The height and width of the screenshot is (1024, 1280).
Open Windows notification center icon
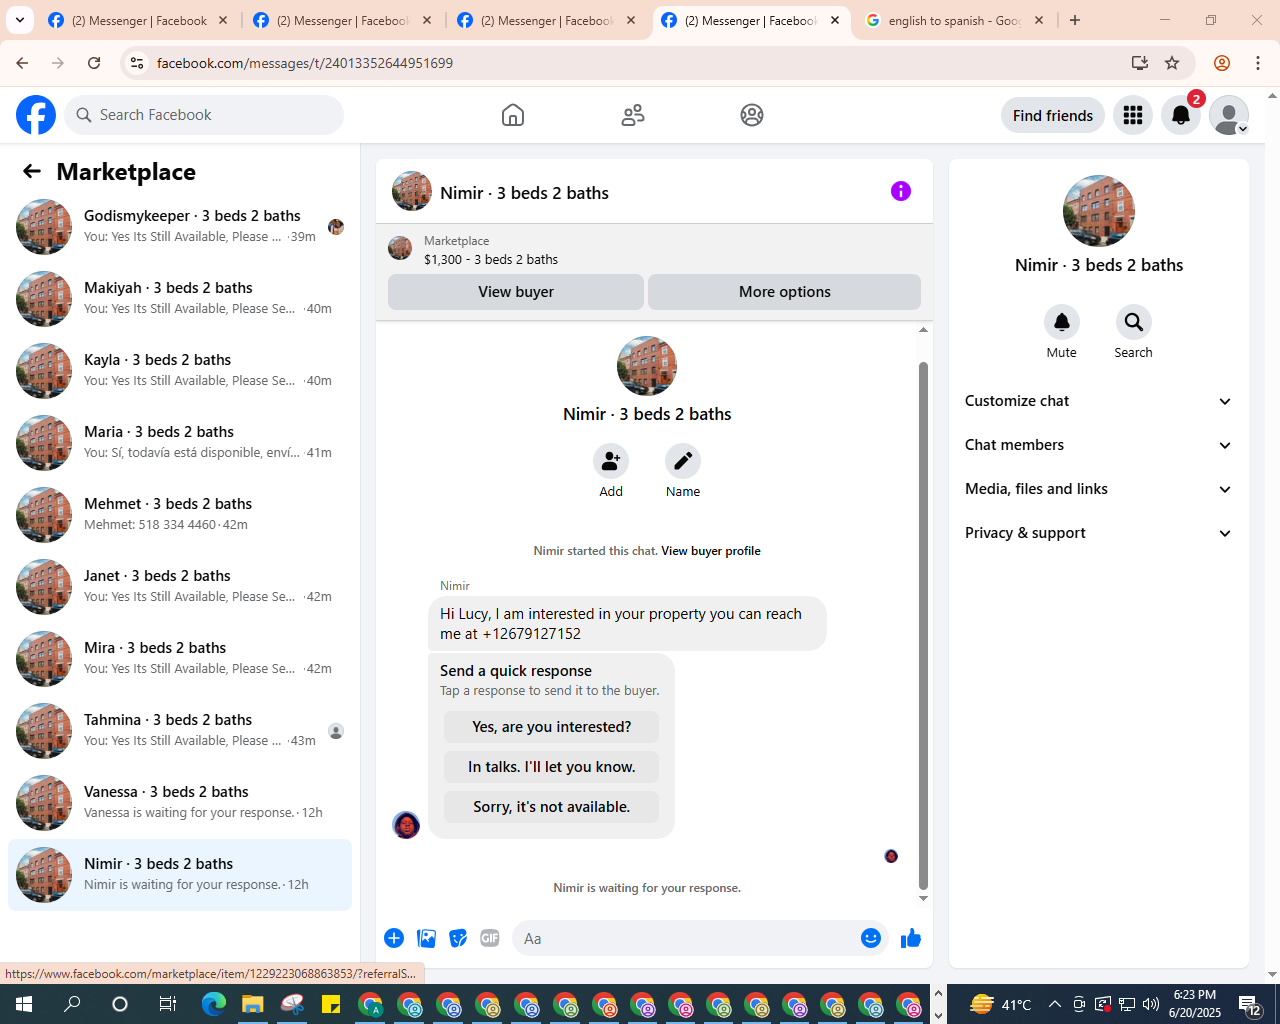pyautogui.click(x=1250, y=1004)
